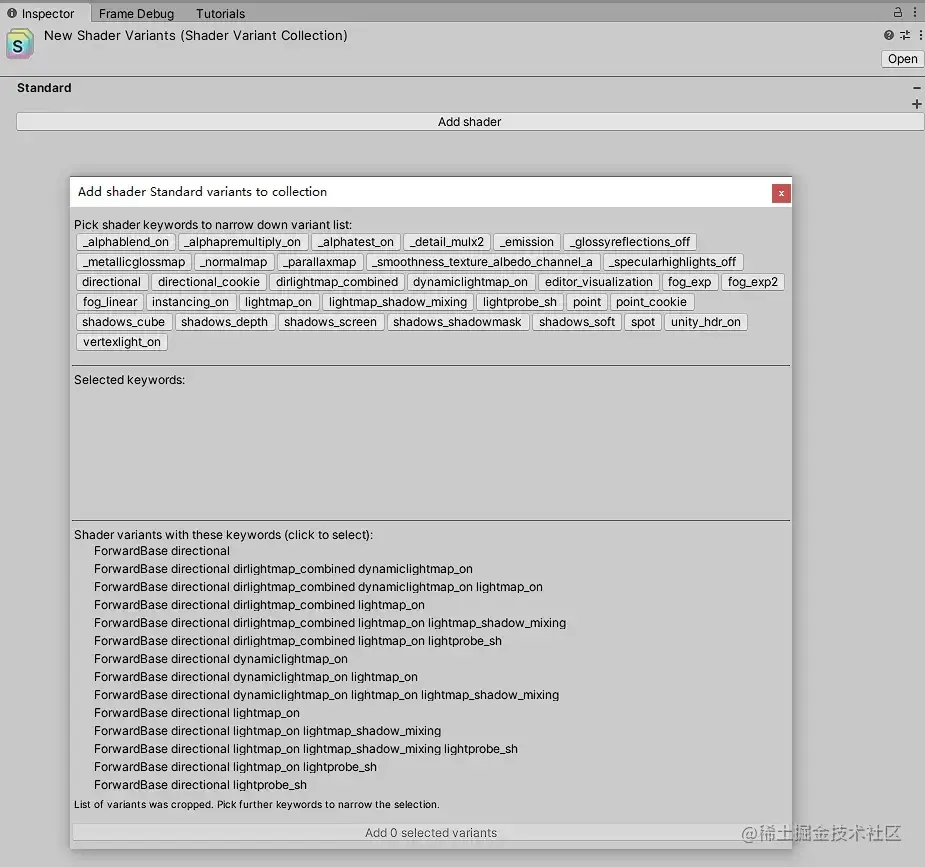This screenshot has width=925, height=867.
Task: Pick the shadows_screen keyword
Action: point(330,322)
